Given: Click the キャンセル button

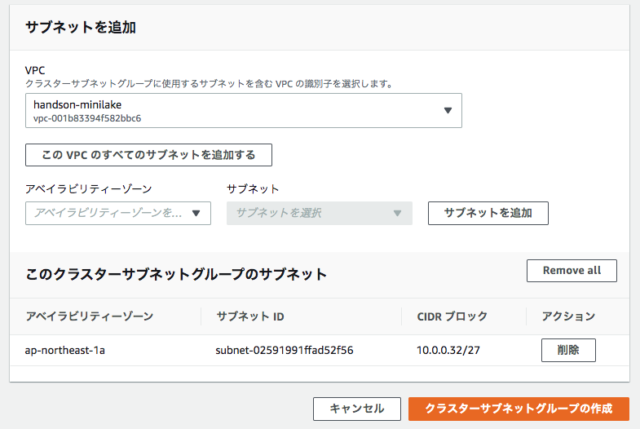Looking at the screenshot, I should (357, 409).
